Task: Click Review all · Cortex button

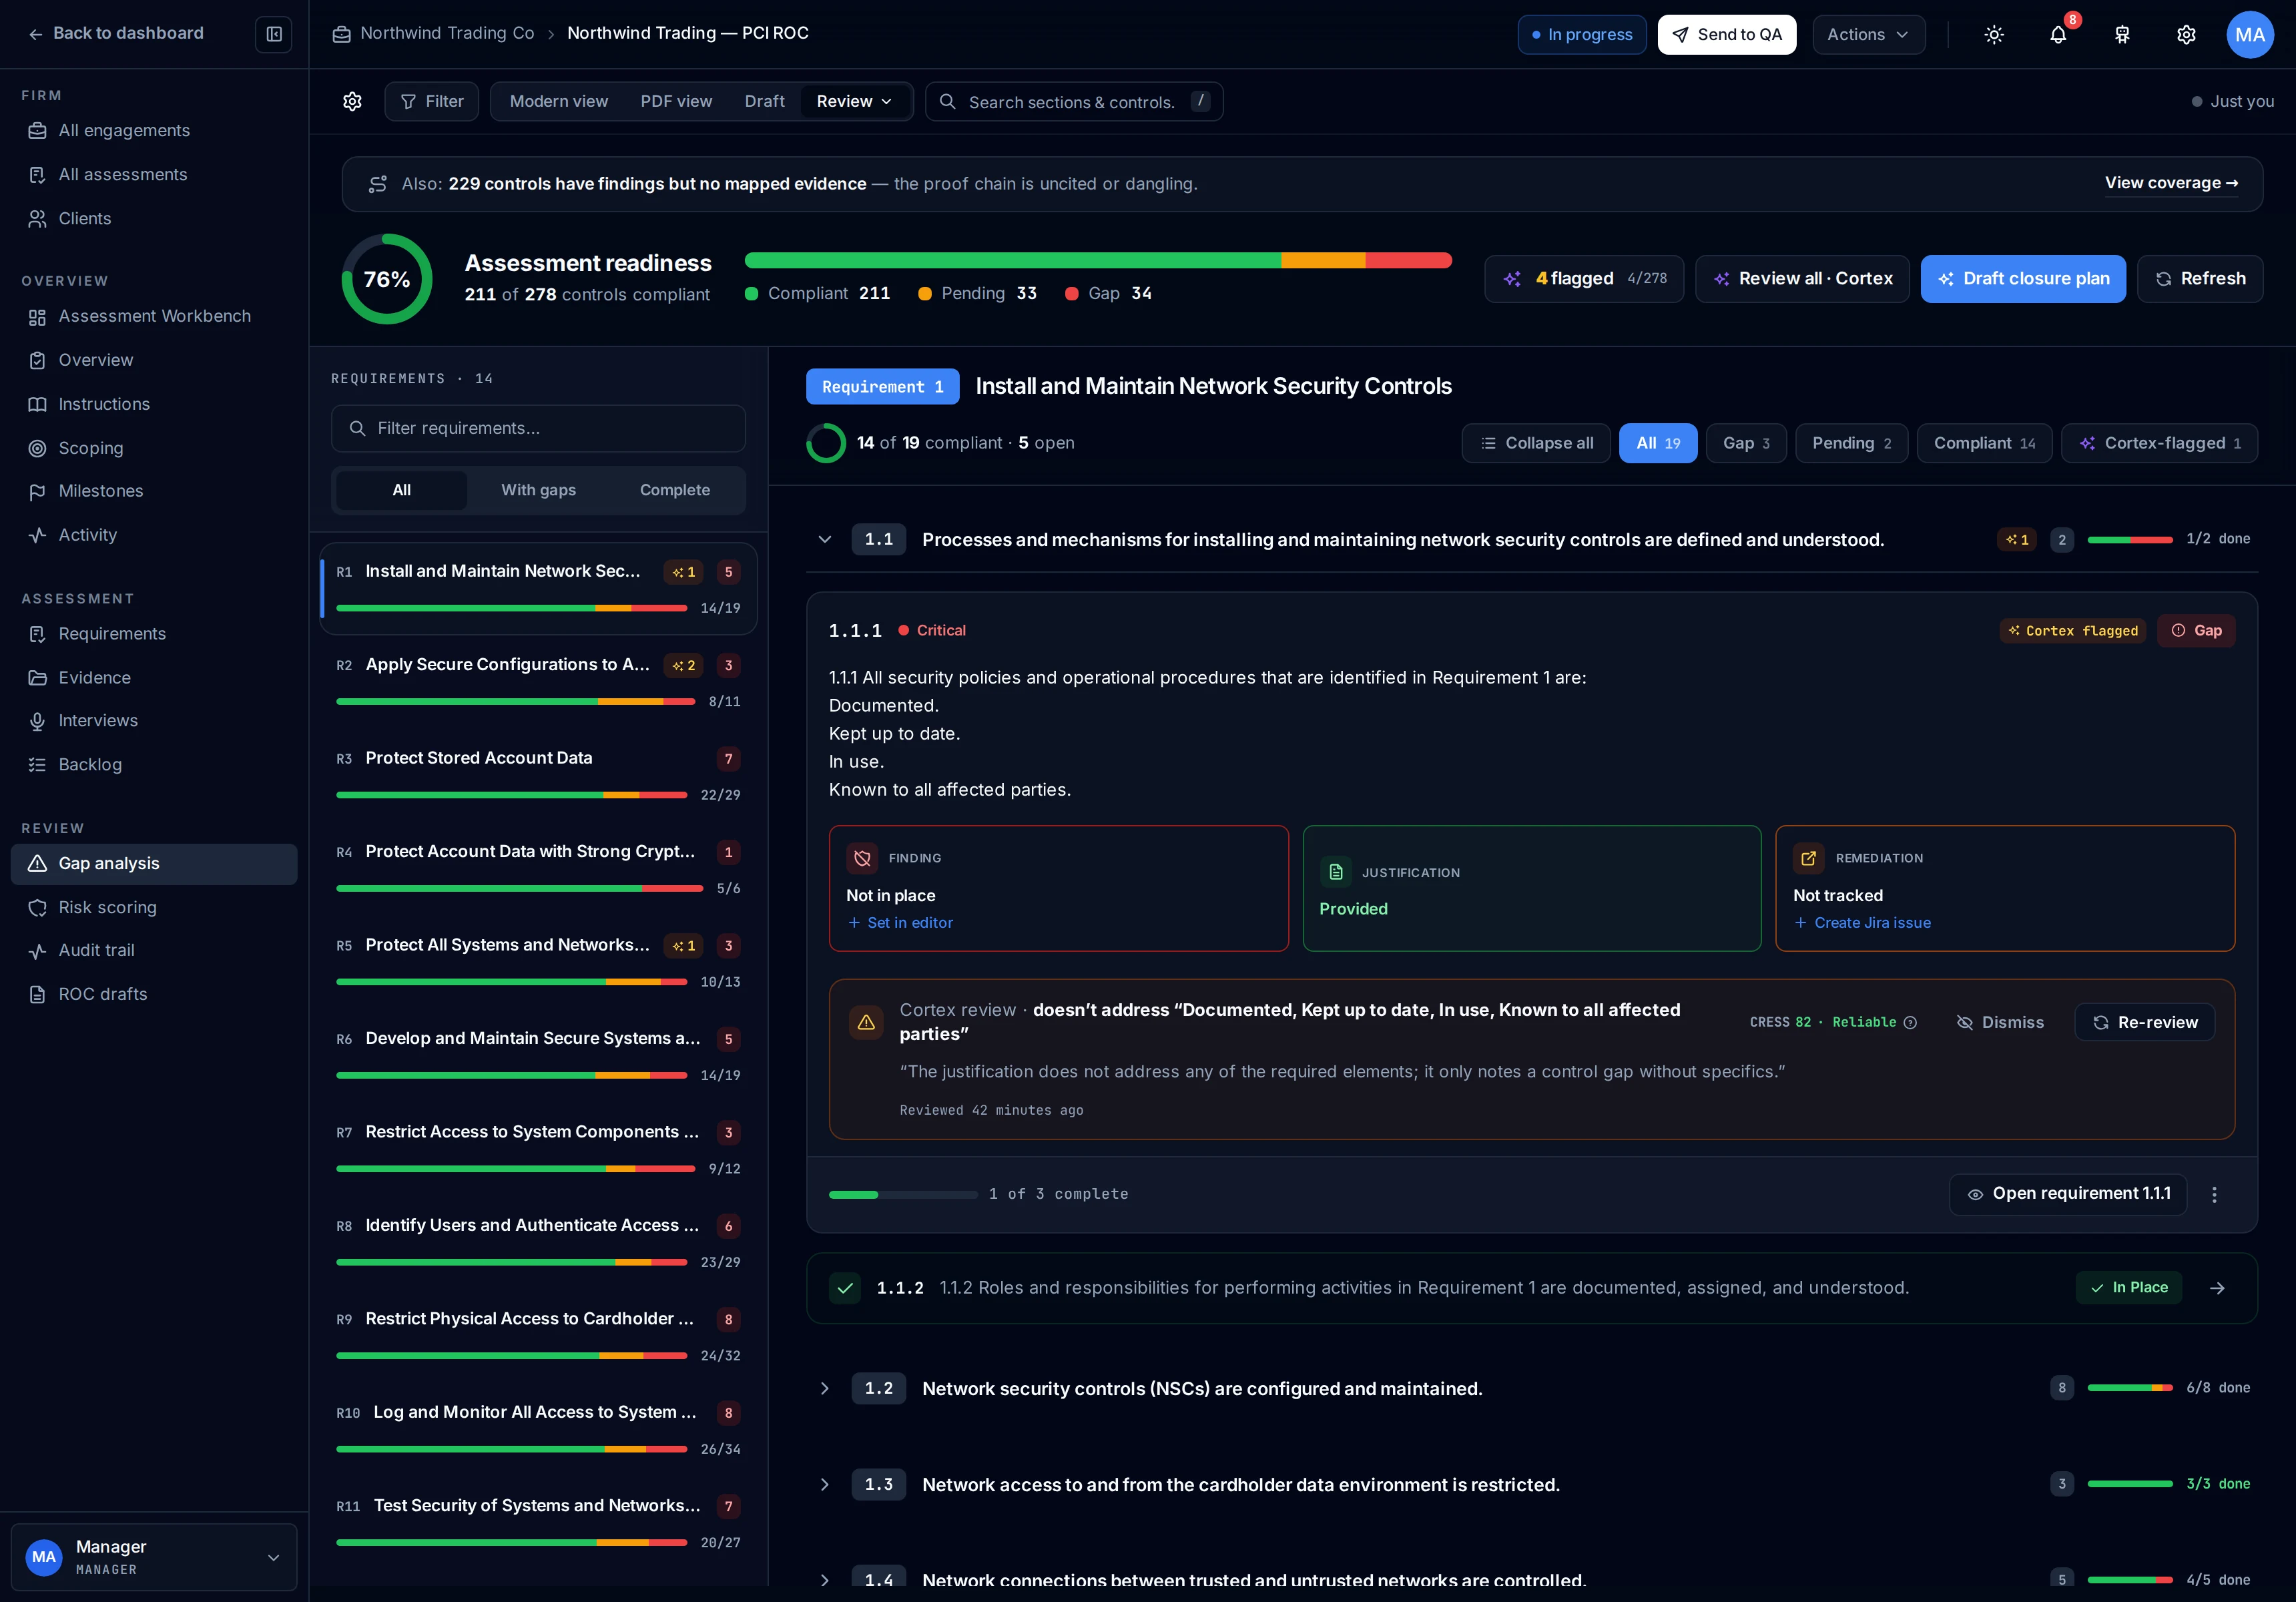Action: pyautogui.click(x=1802, y=279)
